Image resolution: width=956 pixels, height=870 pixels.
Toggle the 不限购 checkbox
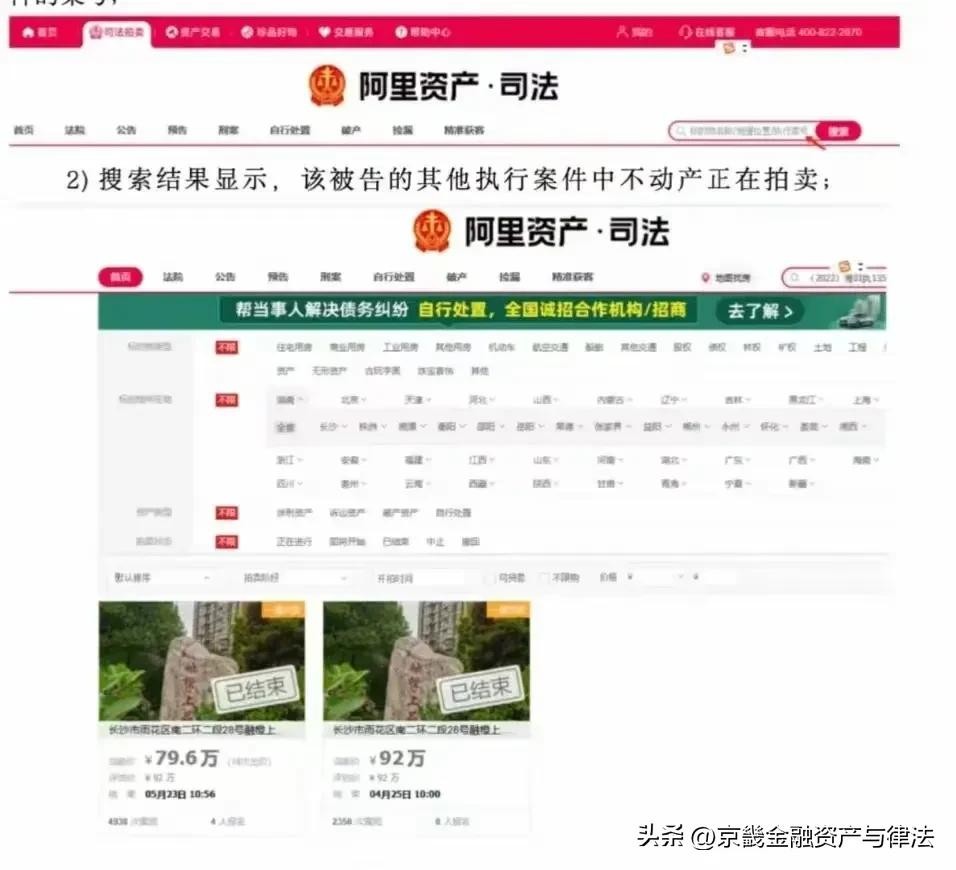545,578
